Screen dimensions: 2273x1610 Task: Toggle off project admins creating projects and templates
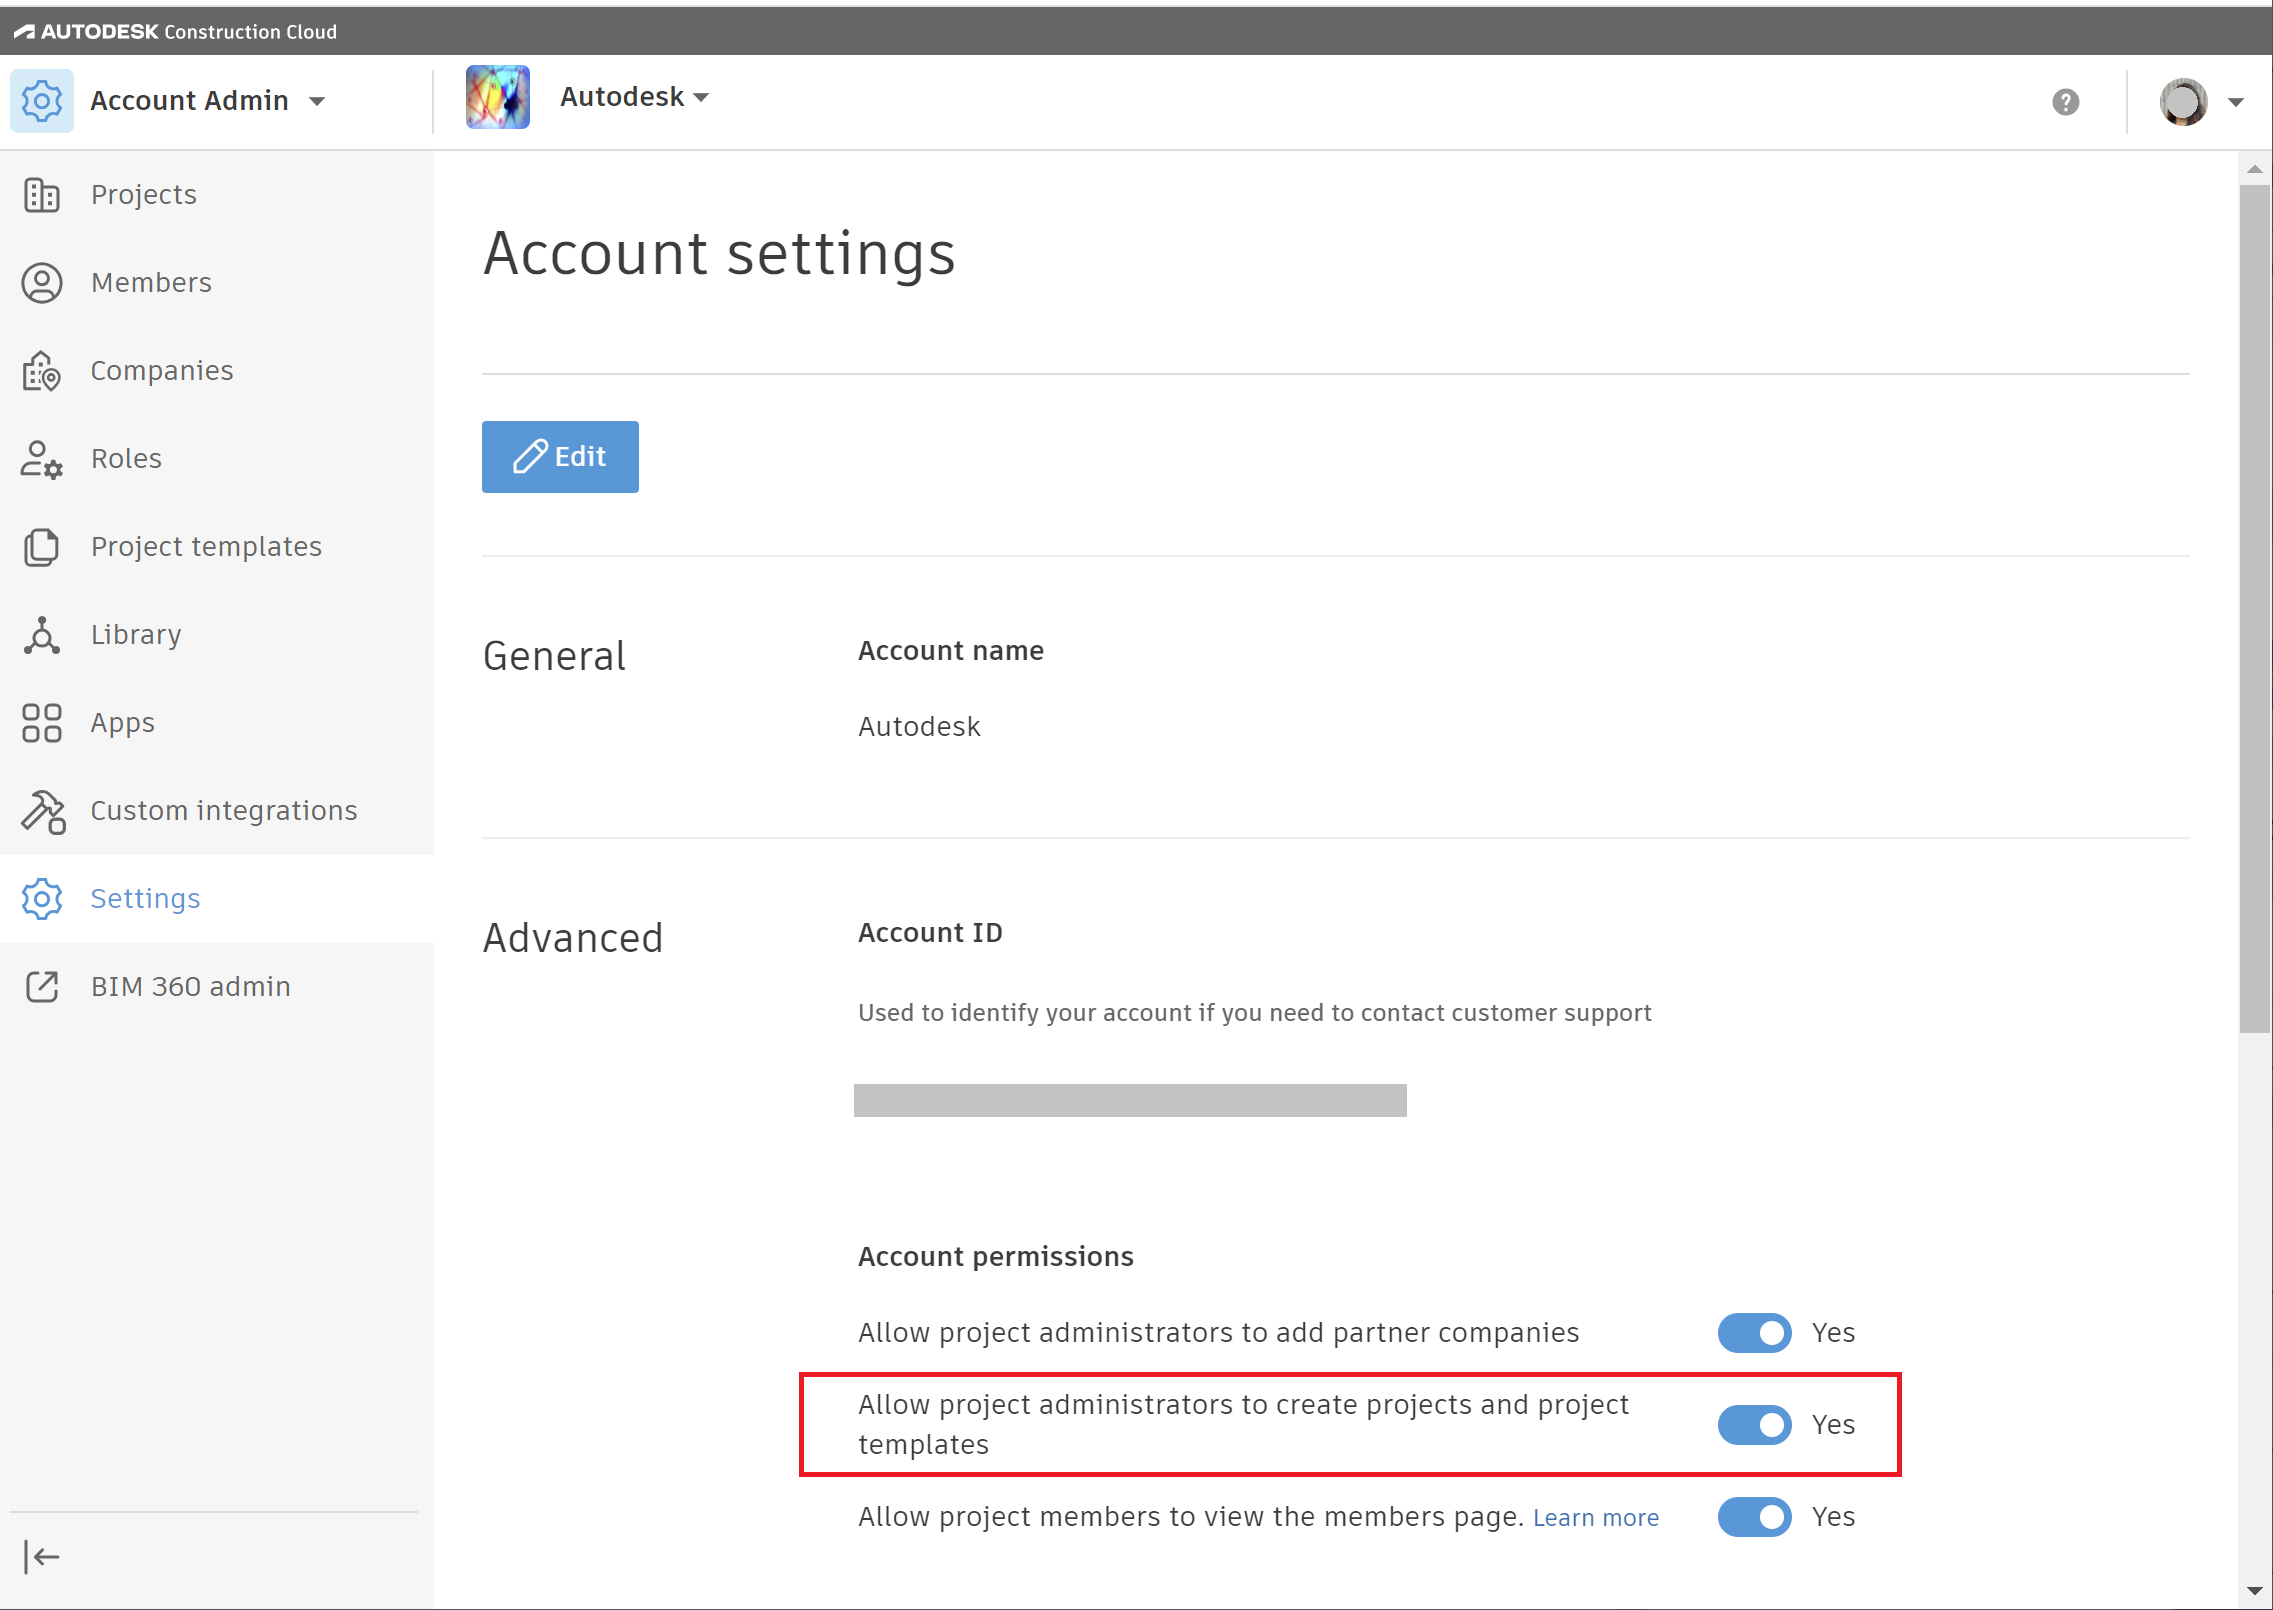click(1754, 1424)
